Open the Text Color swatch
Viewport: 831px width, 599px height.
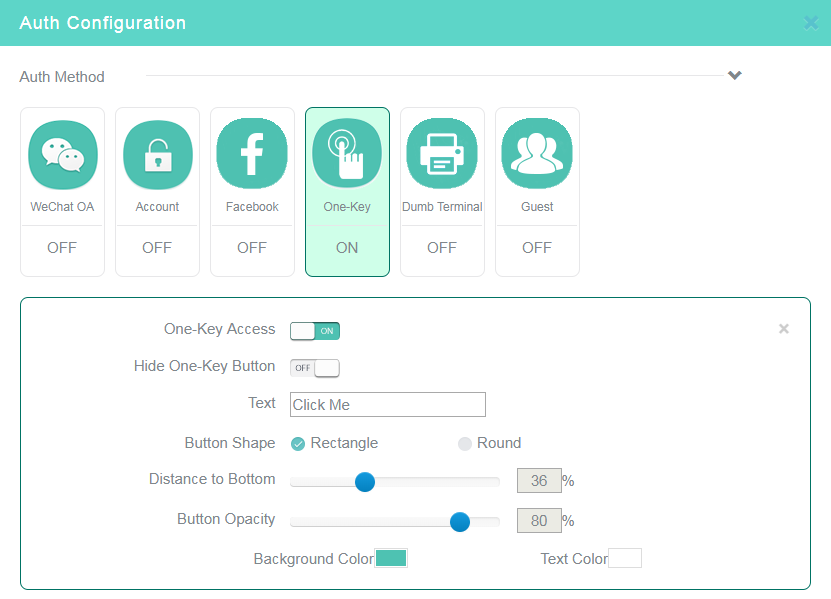pyautogui.click(x=625, y=558)
